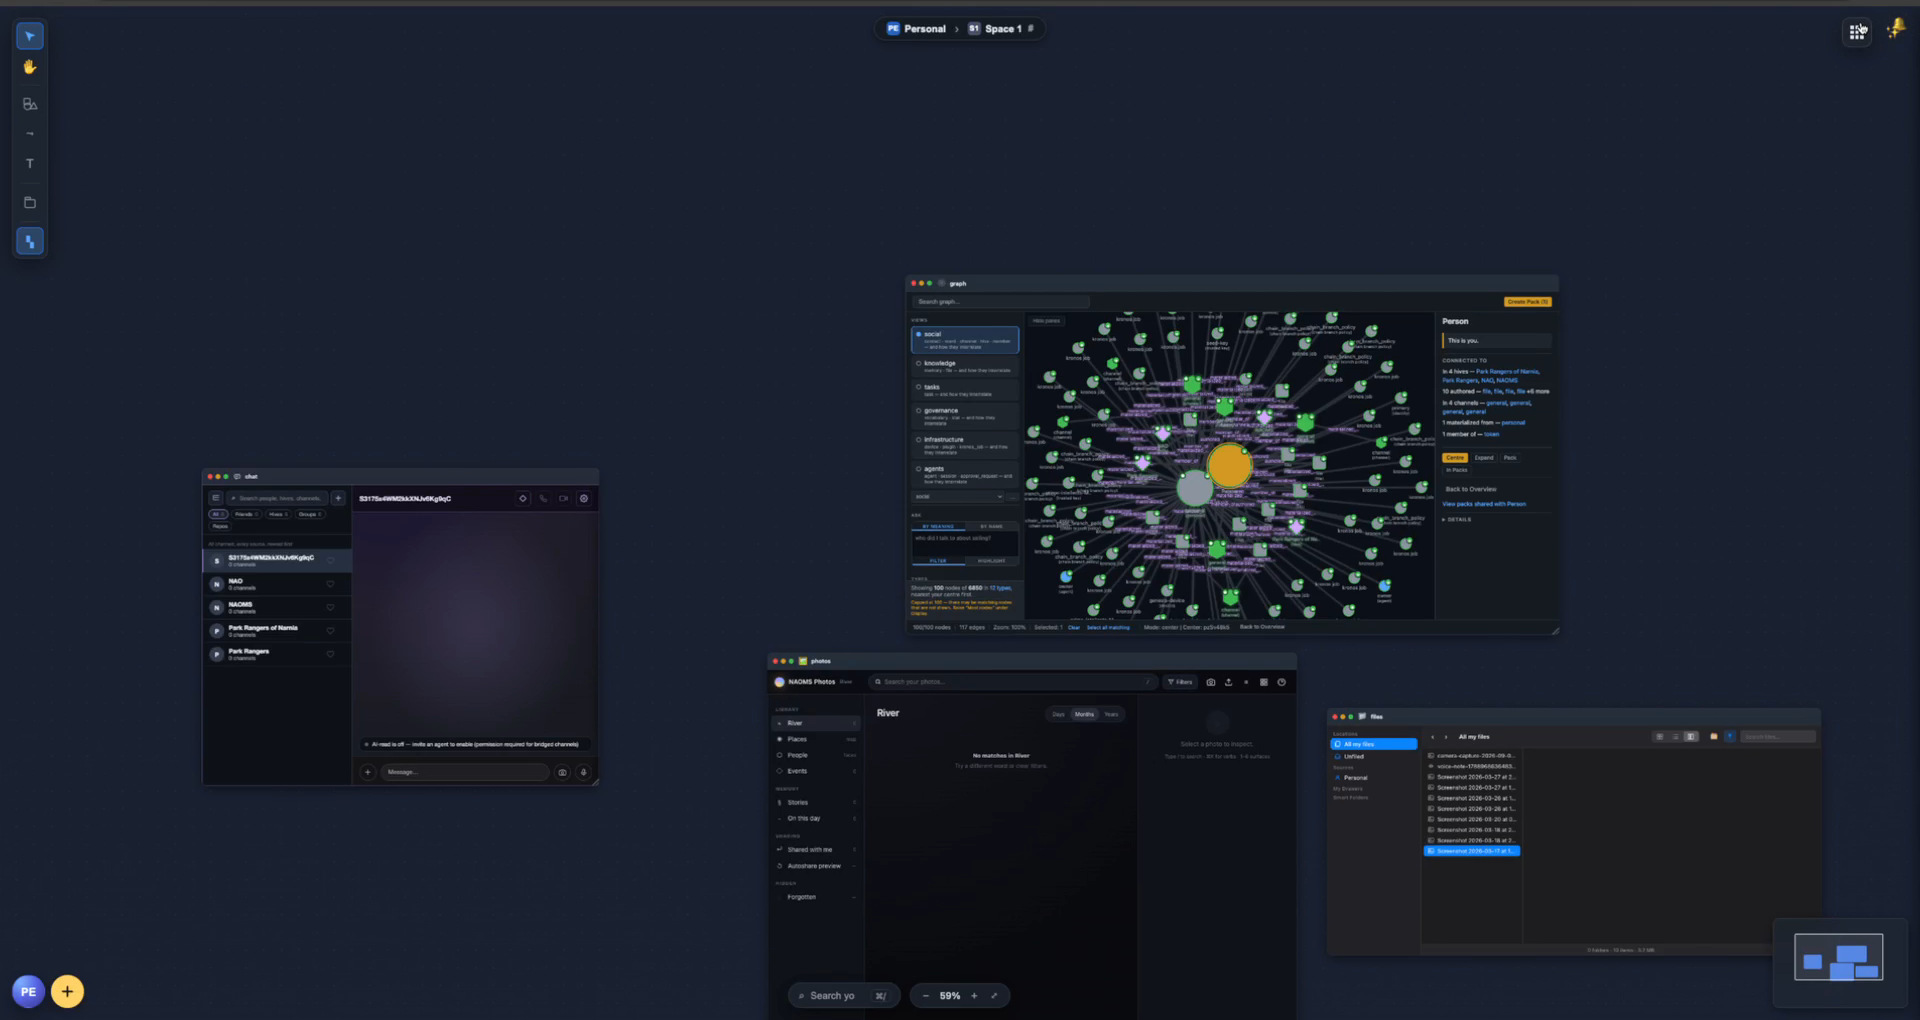The width and height of the screenshot is (1920, 1020).
Task: Click the Create Pack button in graph
Action: pos(1528,302)
